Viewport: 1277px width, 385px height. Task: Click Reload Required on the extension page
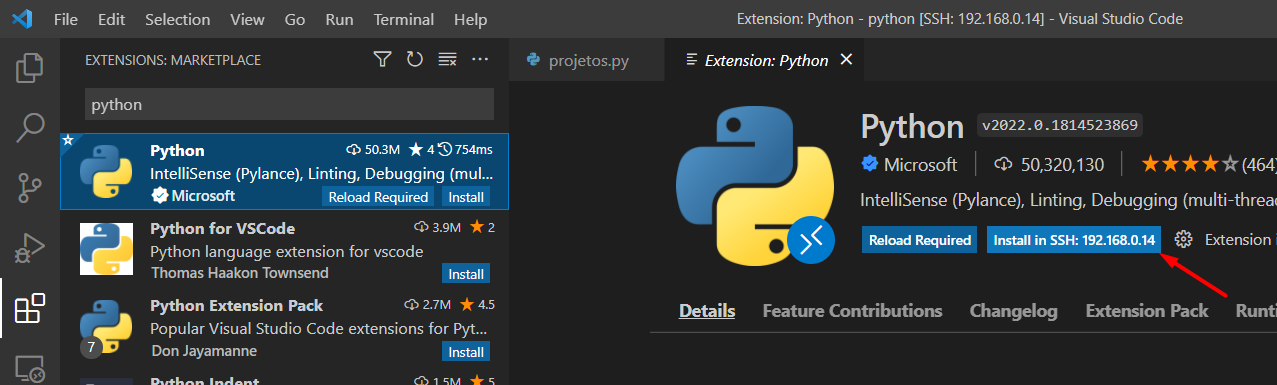919,240
